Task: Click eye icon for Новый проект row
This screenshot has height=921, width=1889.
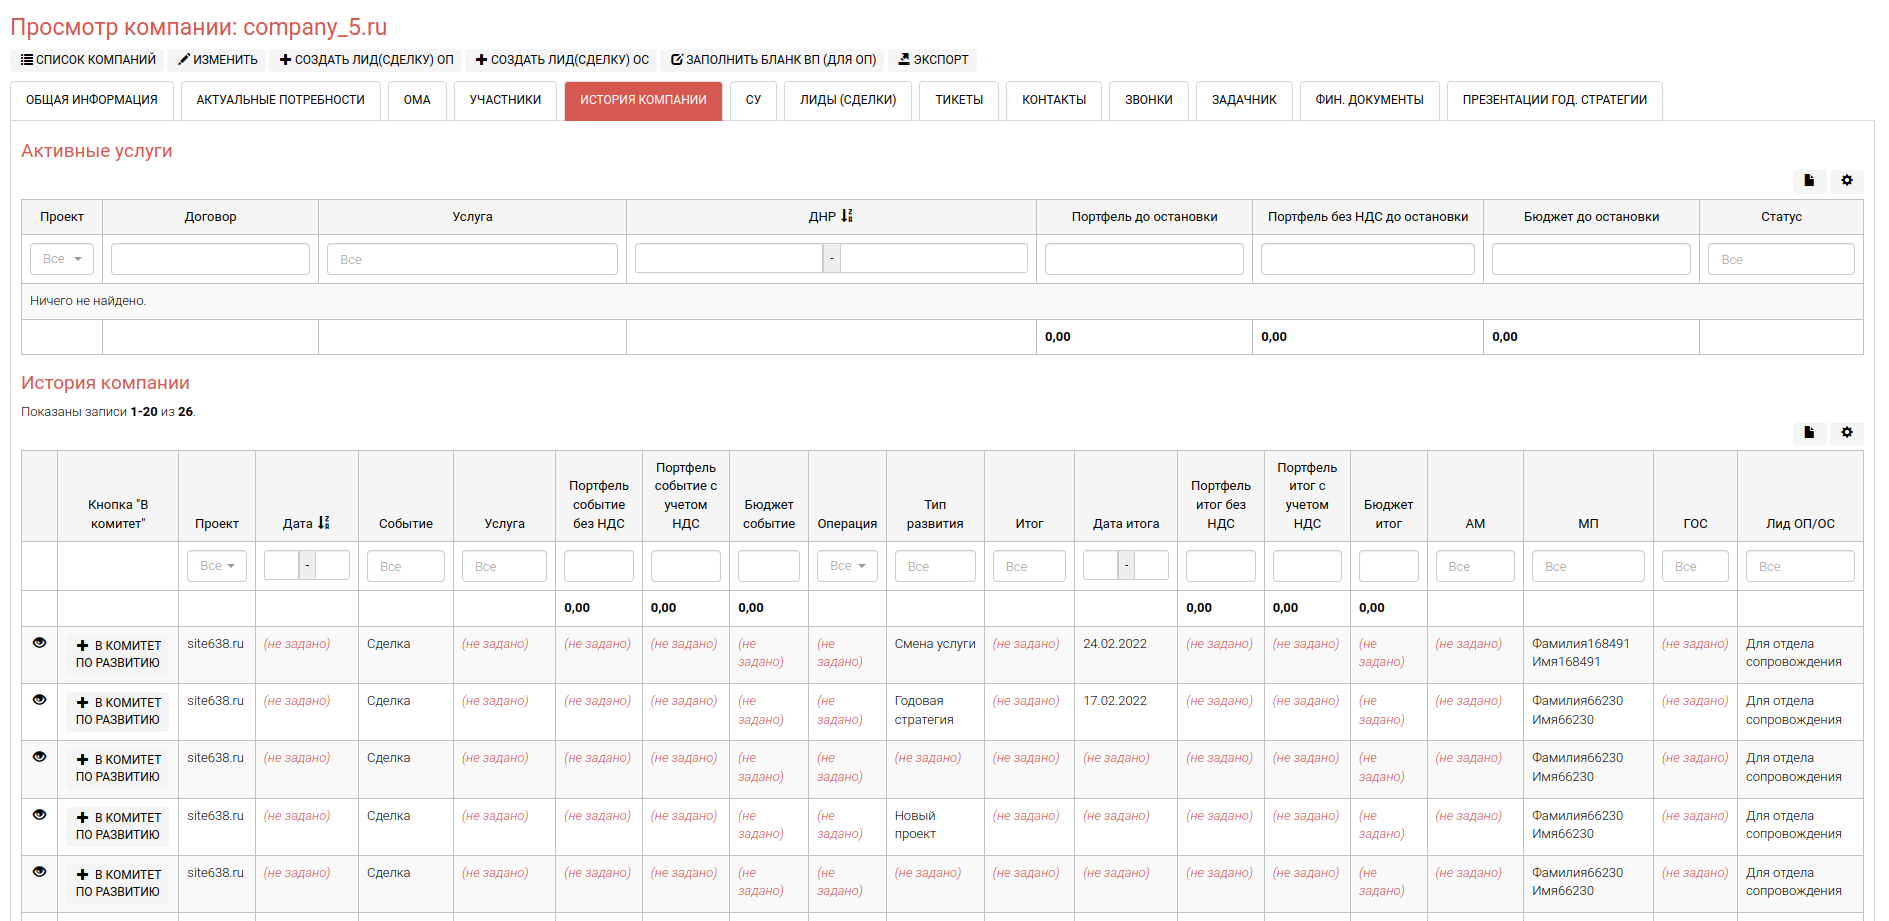Action: point(40,815)
